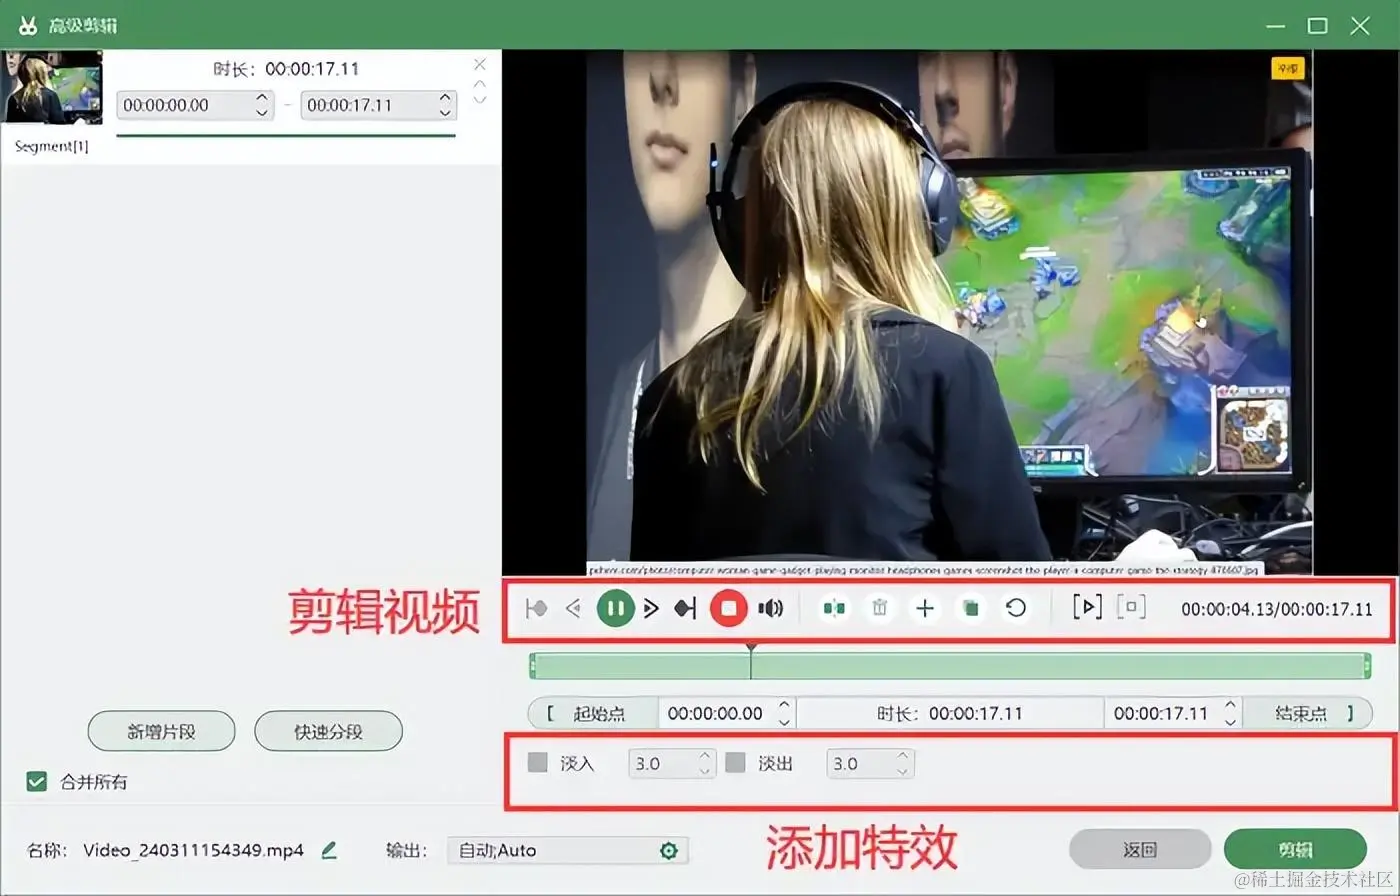Click the green 剪辑 button
This screenshot has width=1400, height=896.
pyautogui.click(x=1295, y=850)
